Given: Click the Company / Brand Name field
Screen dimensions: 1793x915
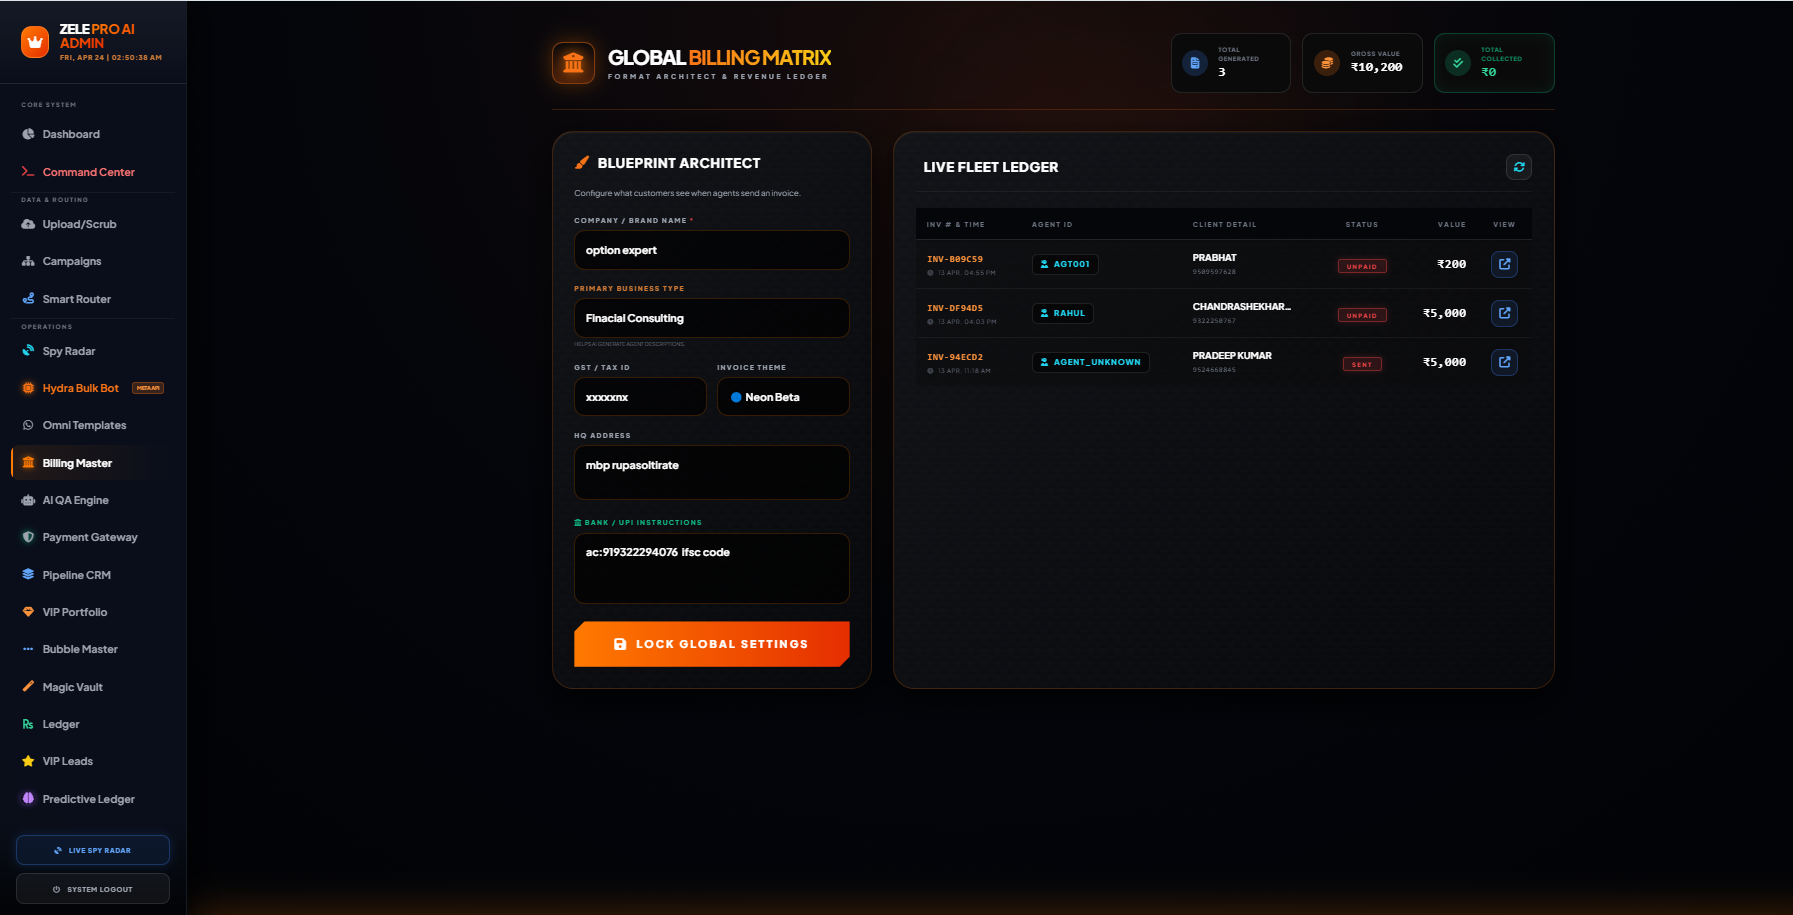Looking at the screenshot, I should tap(712, 250).
